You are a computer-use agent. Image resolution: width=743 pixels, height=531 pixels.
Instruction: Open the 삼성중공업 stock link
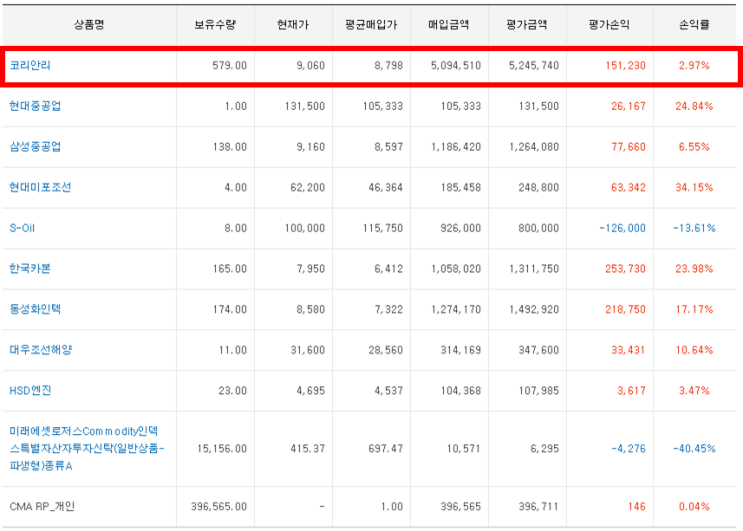[x=35, y=147]
